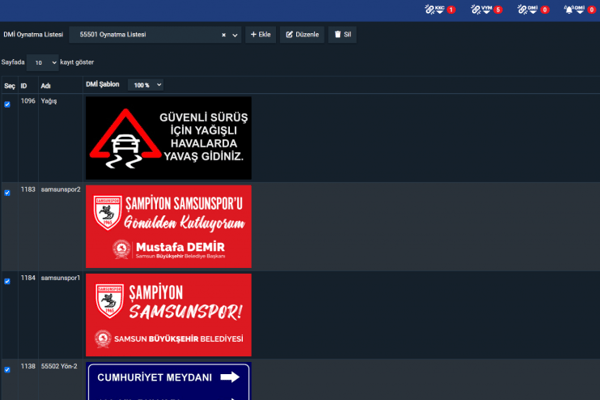Open the records-per-page dropdown showing 10

42,62
